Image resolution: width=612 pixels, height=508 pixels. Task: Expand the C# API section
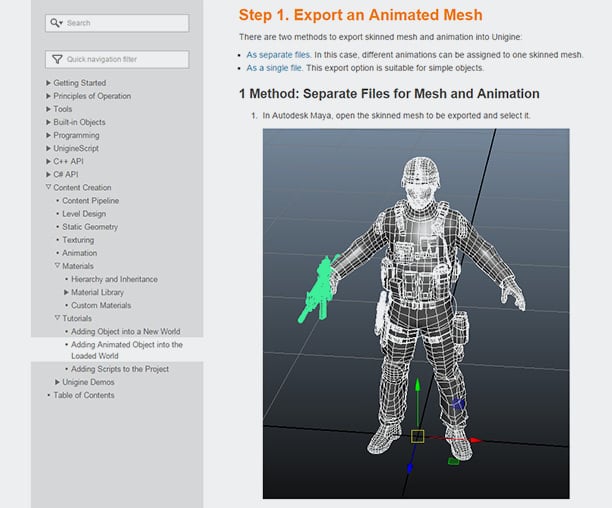click(48, 174)
